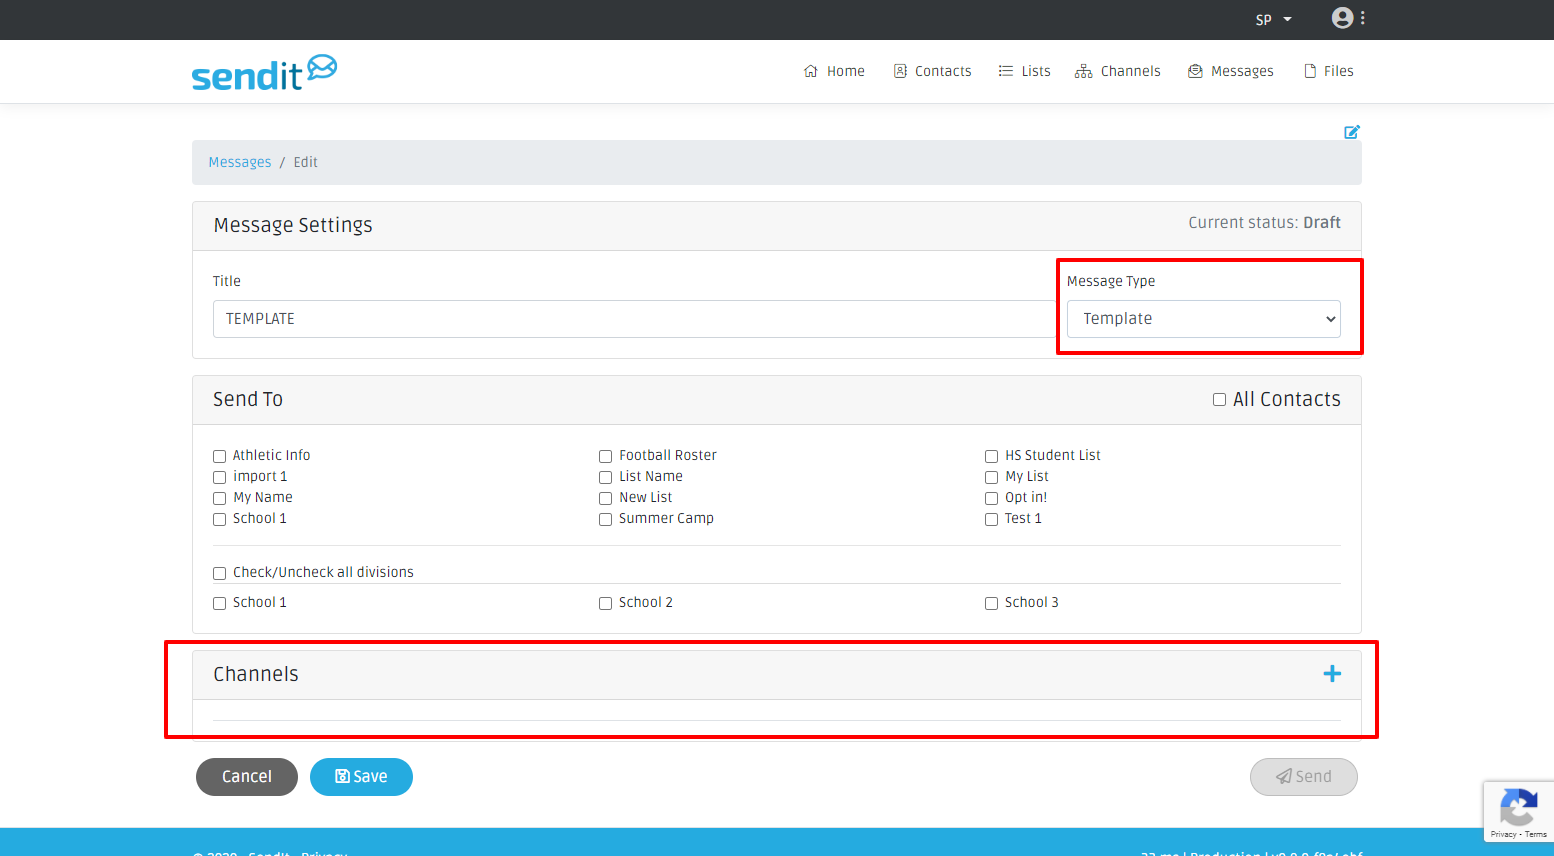Click the plus icon in Channels panel

click(x=1332, y=674)
